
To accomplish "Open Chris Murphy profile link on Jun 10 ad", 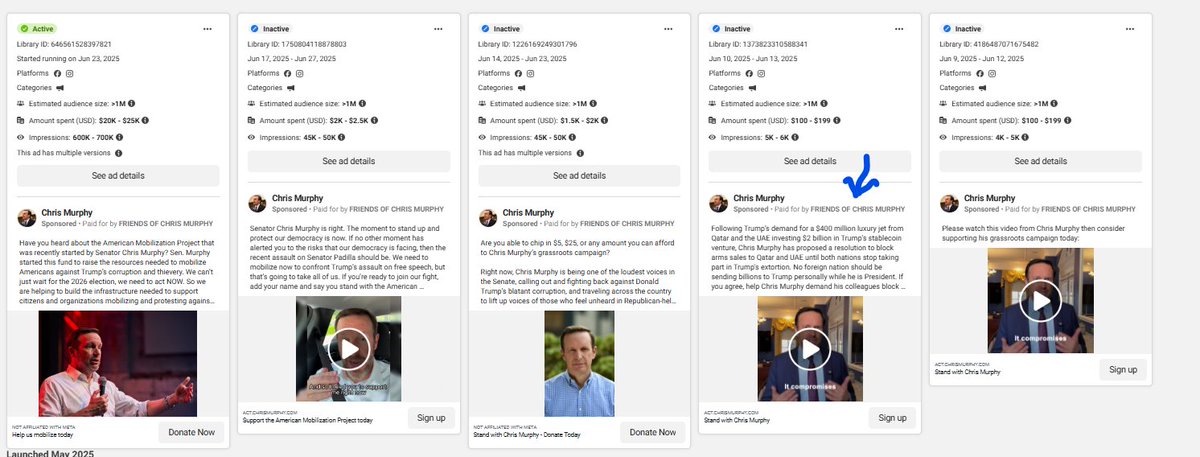I will click(x=759, y=198).
